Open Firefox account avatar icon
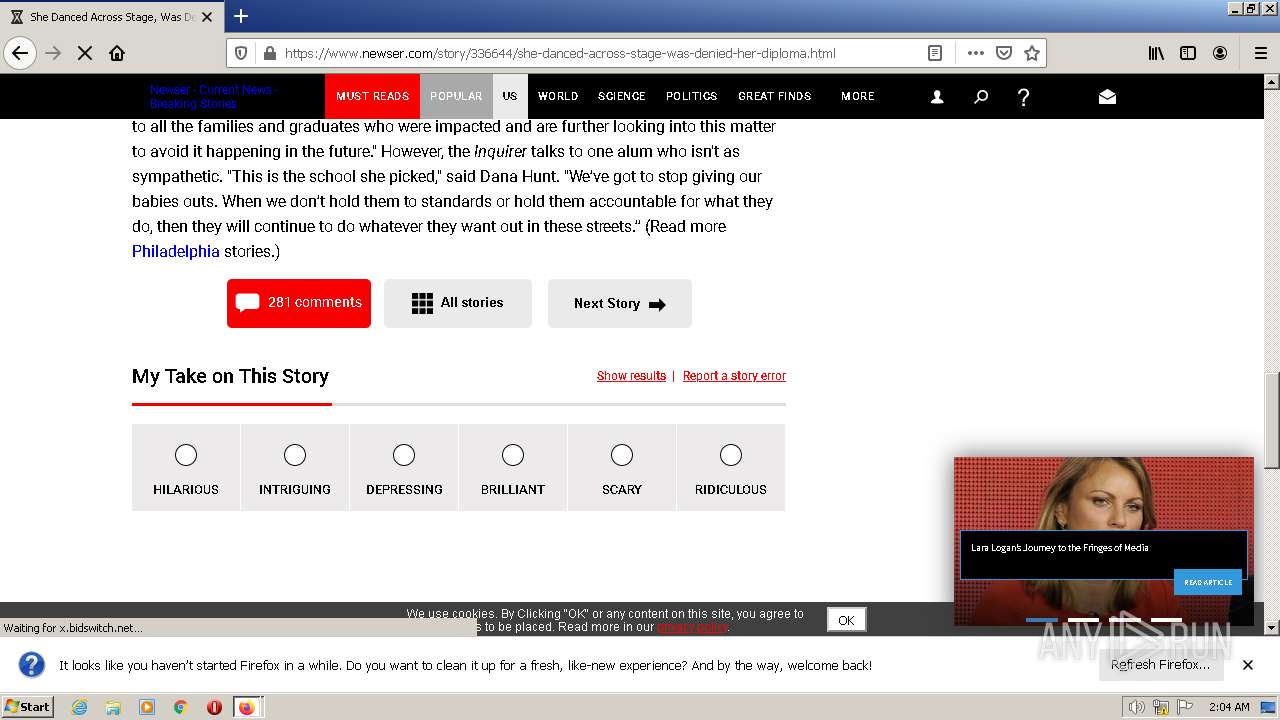Viewport: 1280px width, 720px height. click(x=1220, y=53)
